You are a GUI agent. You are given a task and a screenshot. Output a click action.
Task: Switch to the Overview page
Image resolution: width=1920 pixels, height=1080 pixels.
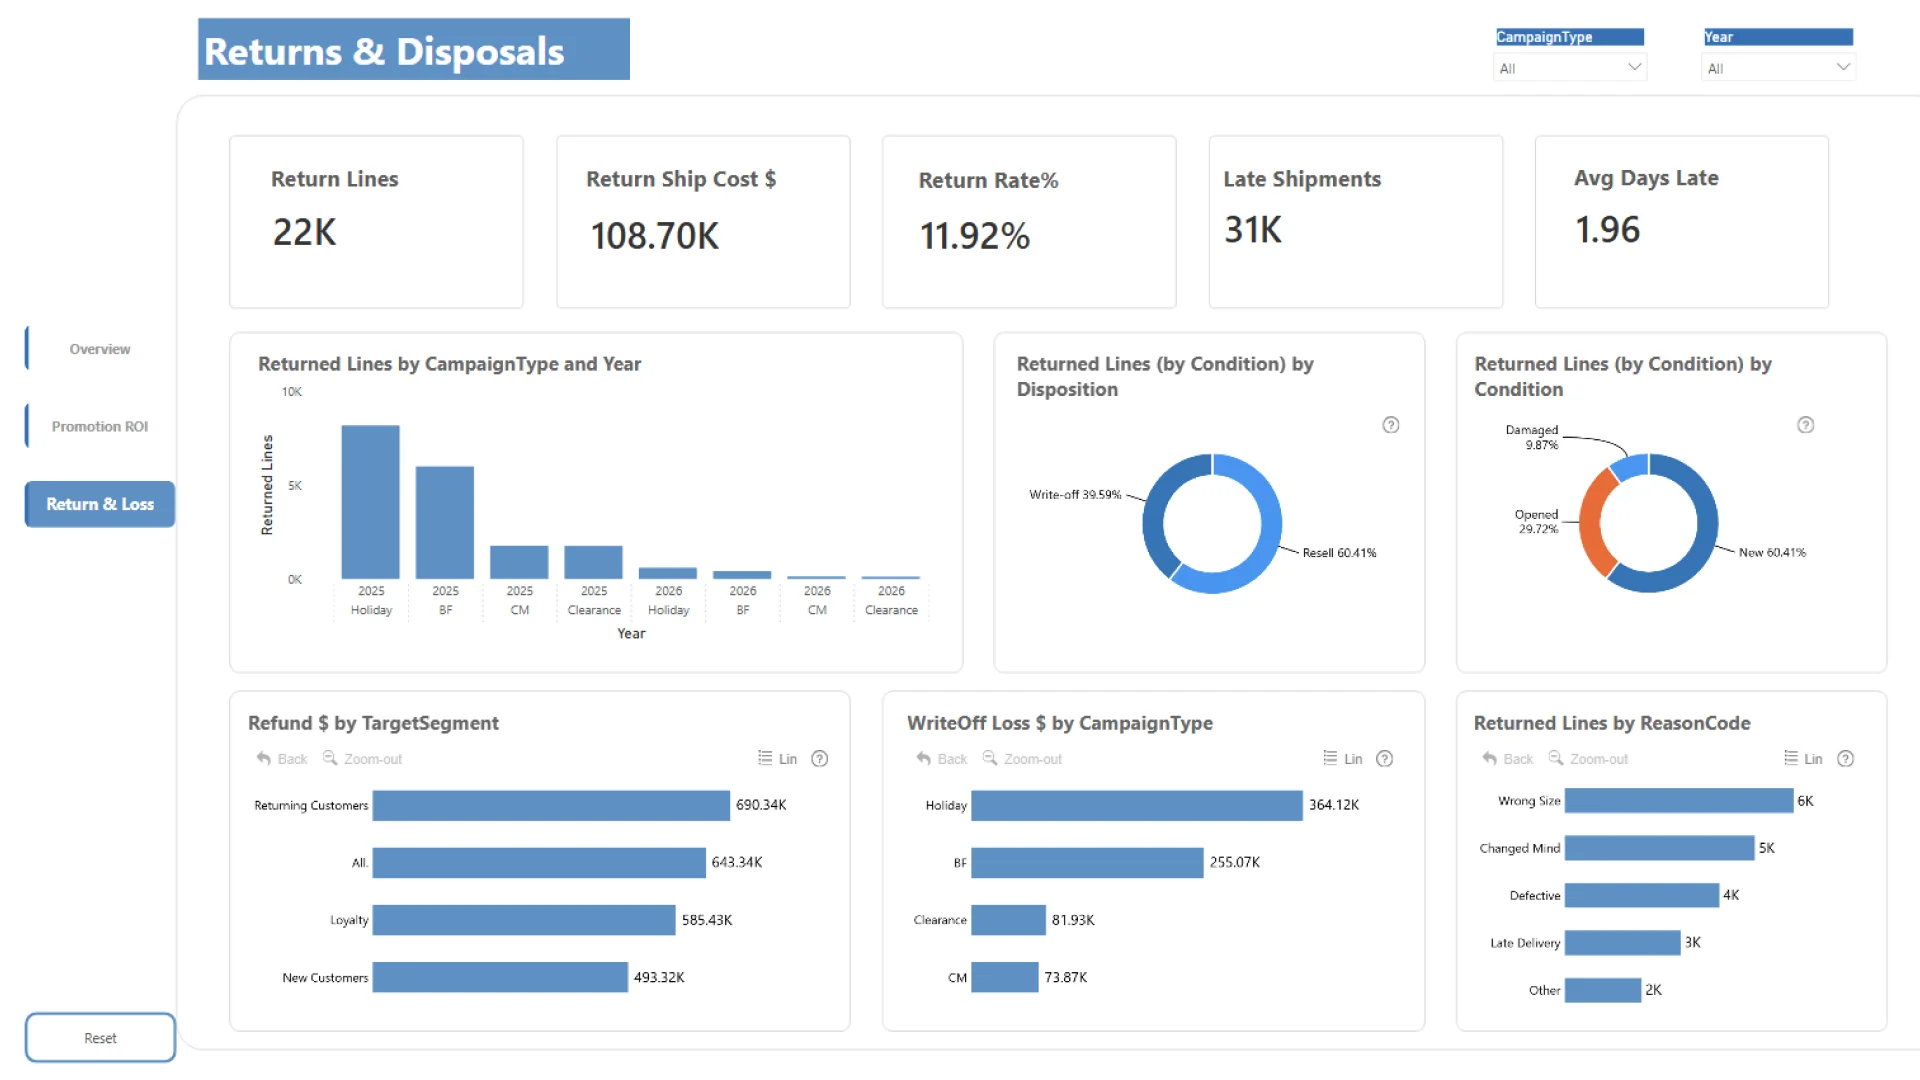pos(99,349)
